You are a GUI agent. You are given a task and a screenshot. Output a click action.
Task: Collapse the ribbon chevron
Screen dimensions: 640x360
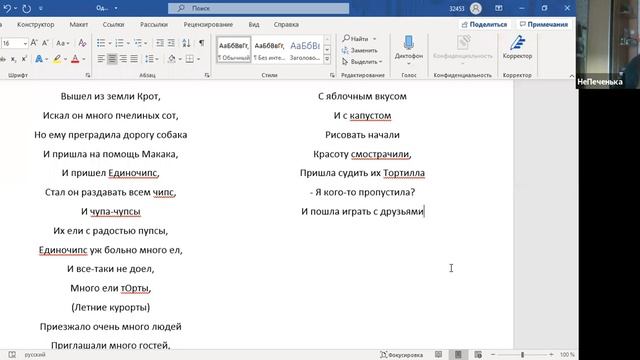[571, 76]
